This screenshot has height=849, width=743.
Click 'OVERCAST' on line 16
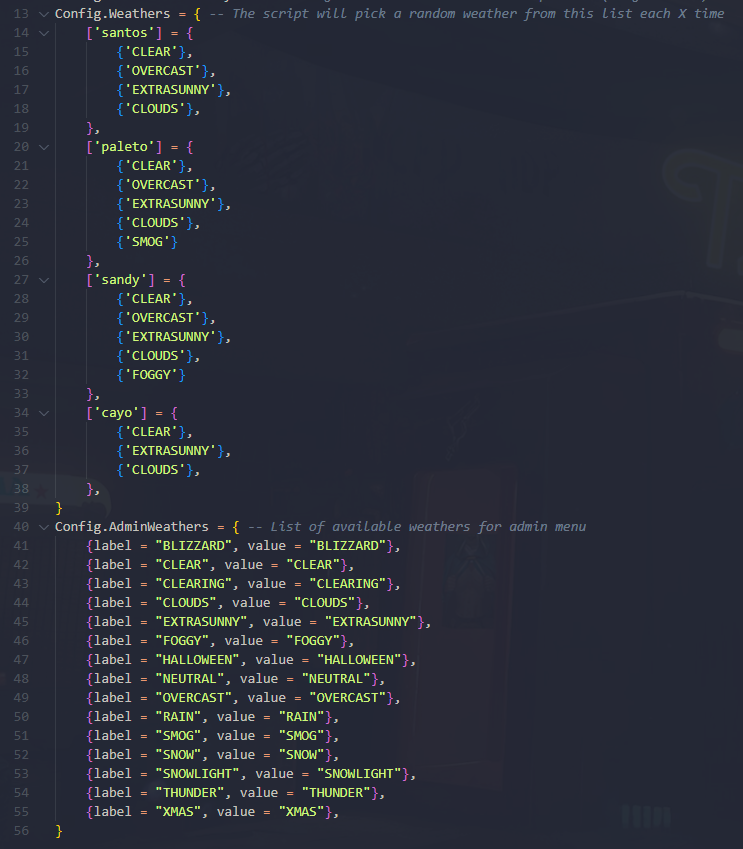click(162, 71)
